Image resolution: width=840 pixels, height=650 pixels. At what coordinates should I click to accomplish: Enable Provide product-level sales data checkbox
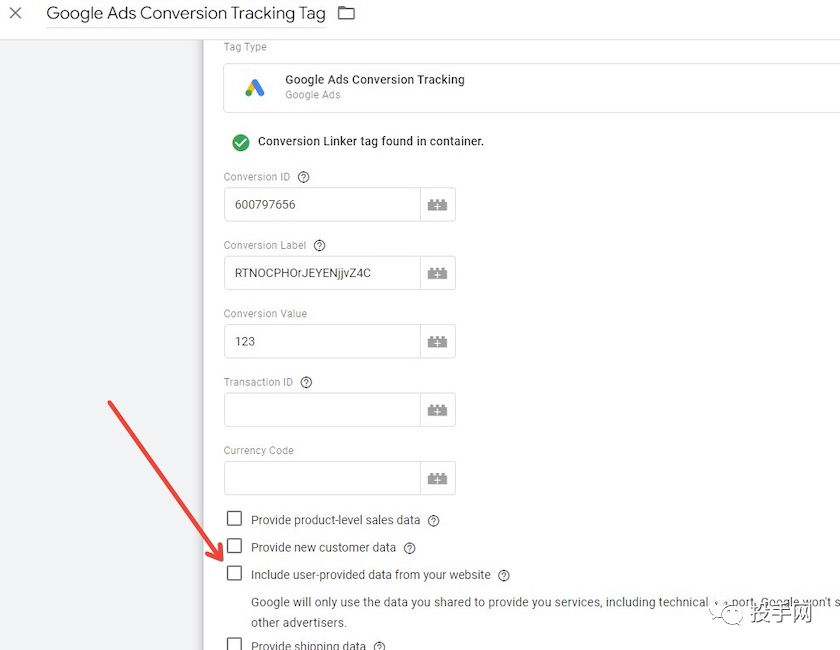tap(234, 519)
